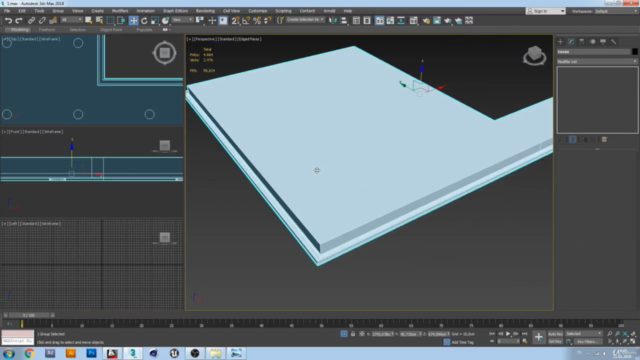This screenshot has width=640, height=360.
Task: Toggle the Scene Explorer icon
Action: click(x=356, y=20)
